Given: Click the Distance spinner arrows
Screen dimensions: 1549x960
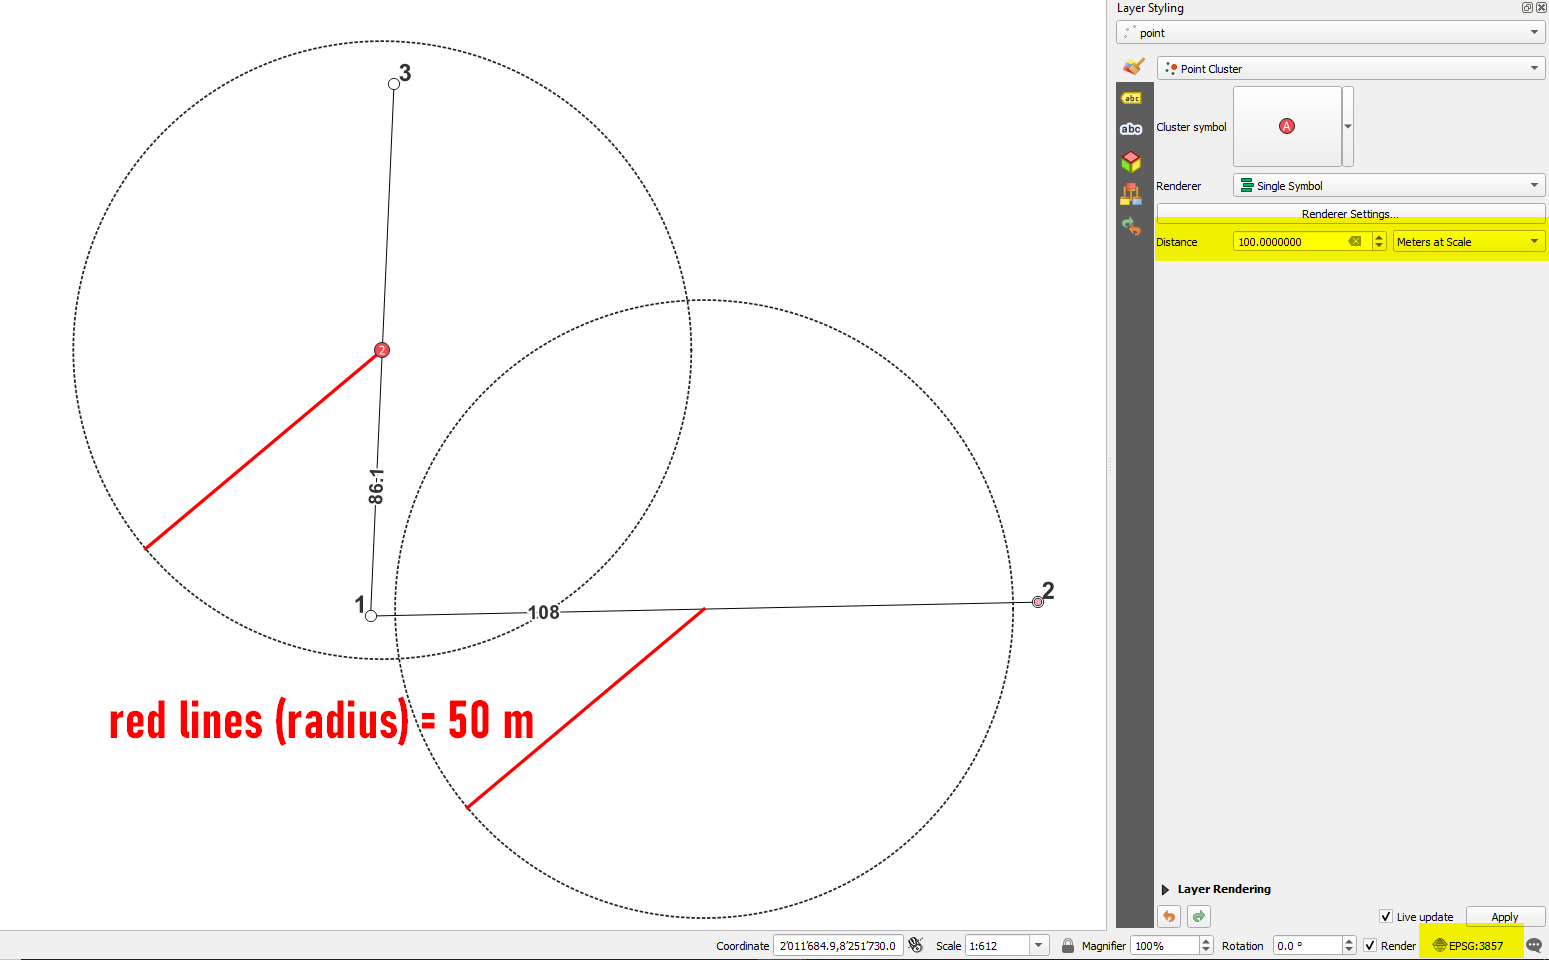Looking at the screenshot, I should pyautogui.click(x=1379, y=242).
